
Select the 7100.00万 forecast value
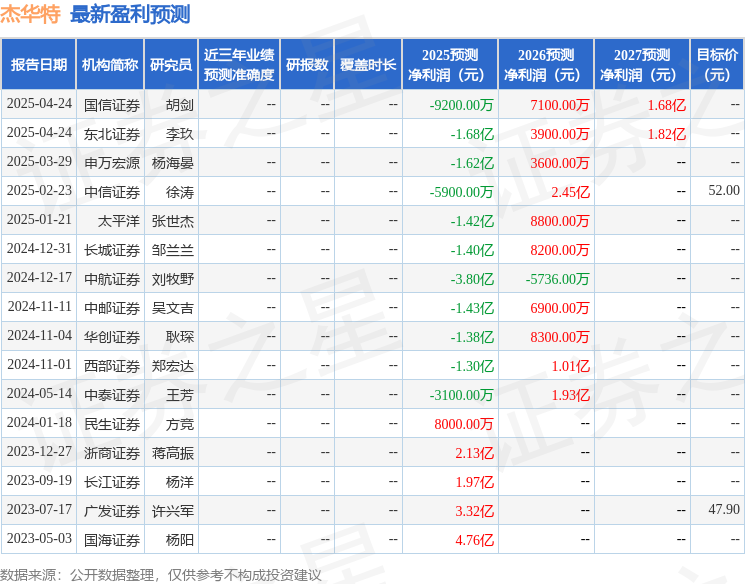tap(560, 105)
